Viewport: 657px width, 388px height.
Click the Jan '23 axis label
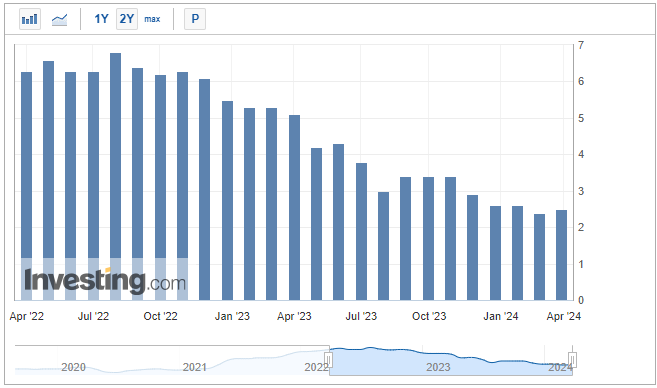pos(232,316)
